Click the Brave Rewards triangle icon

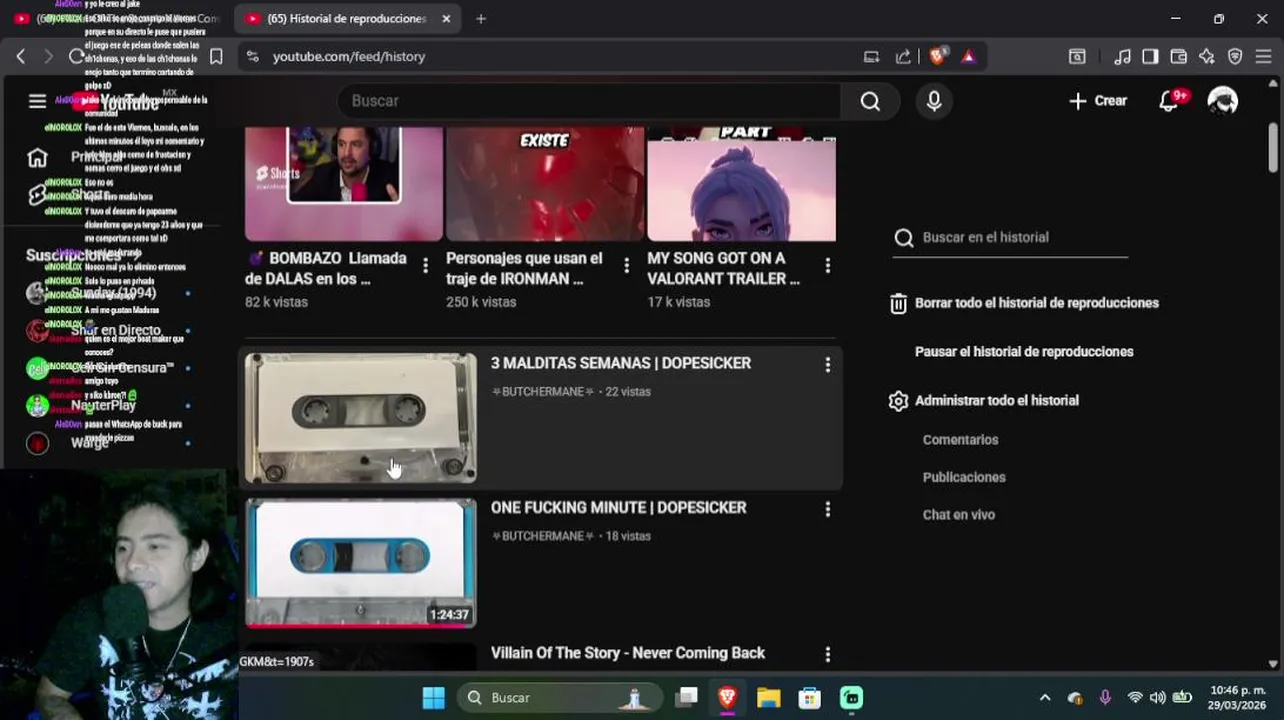(968, 57)
